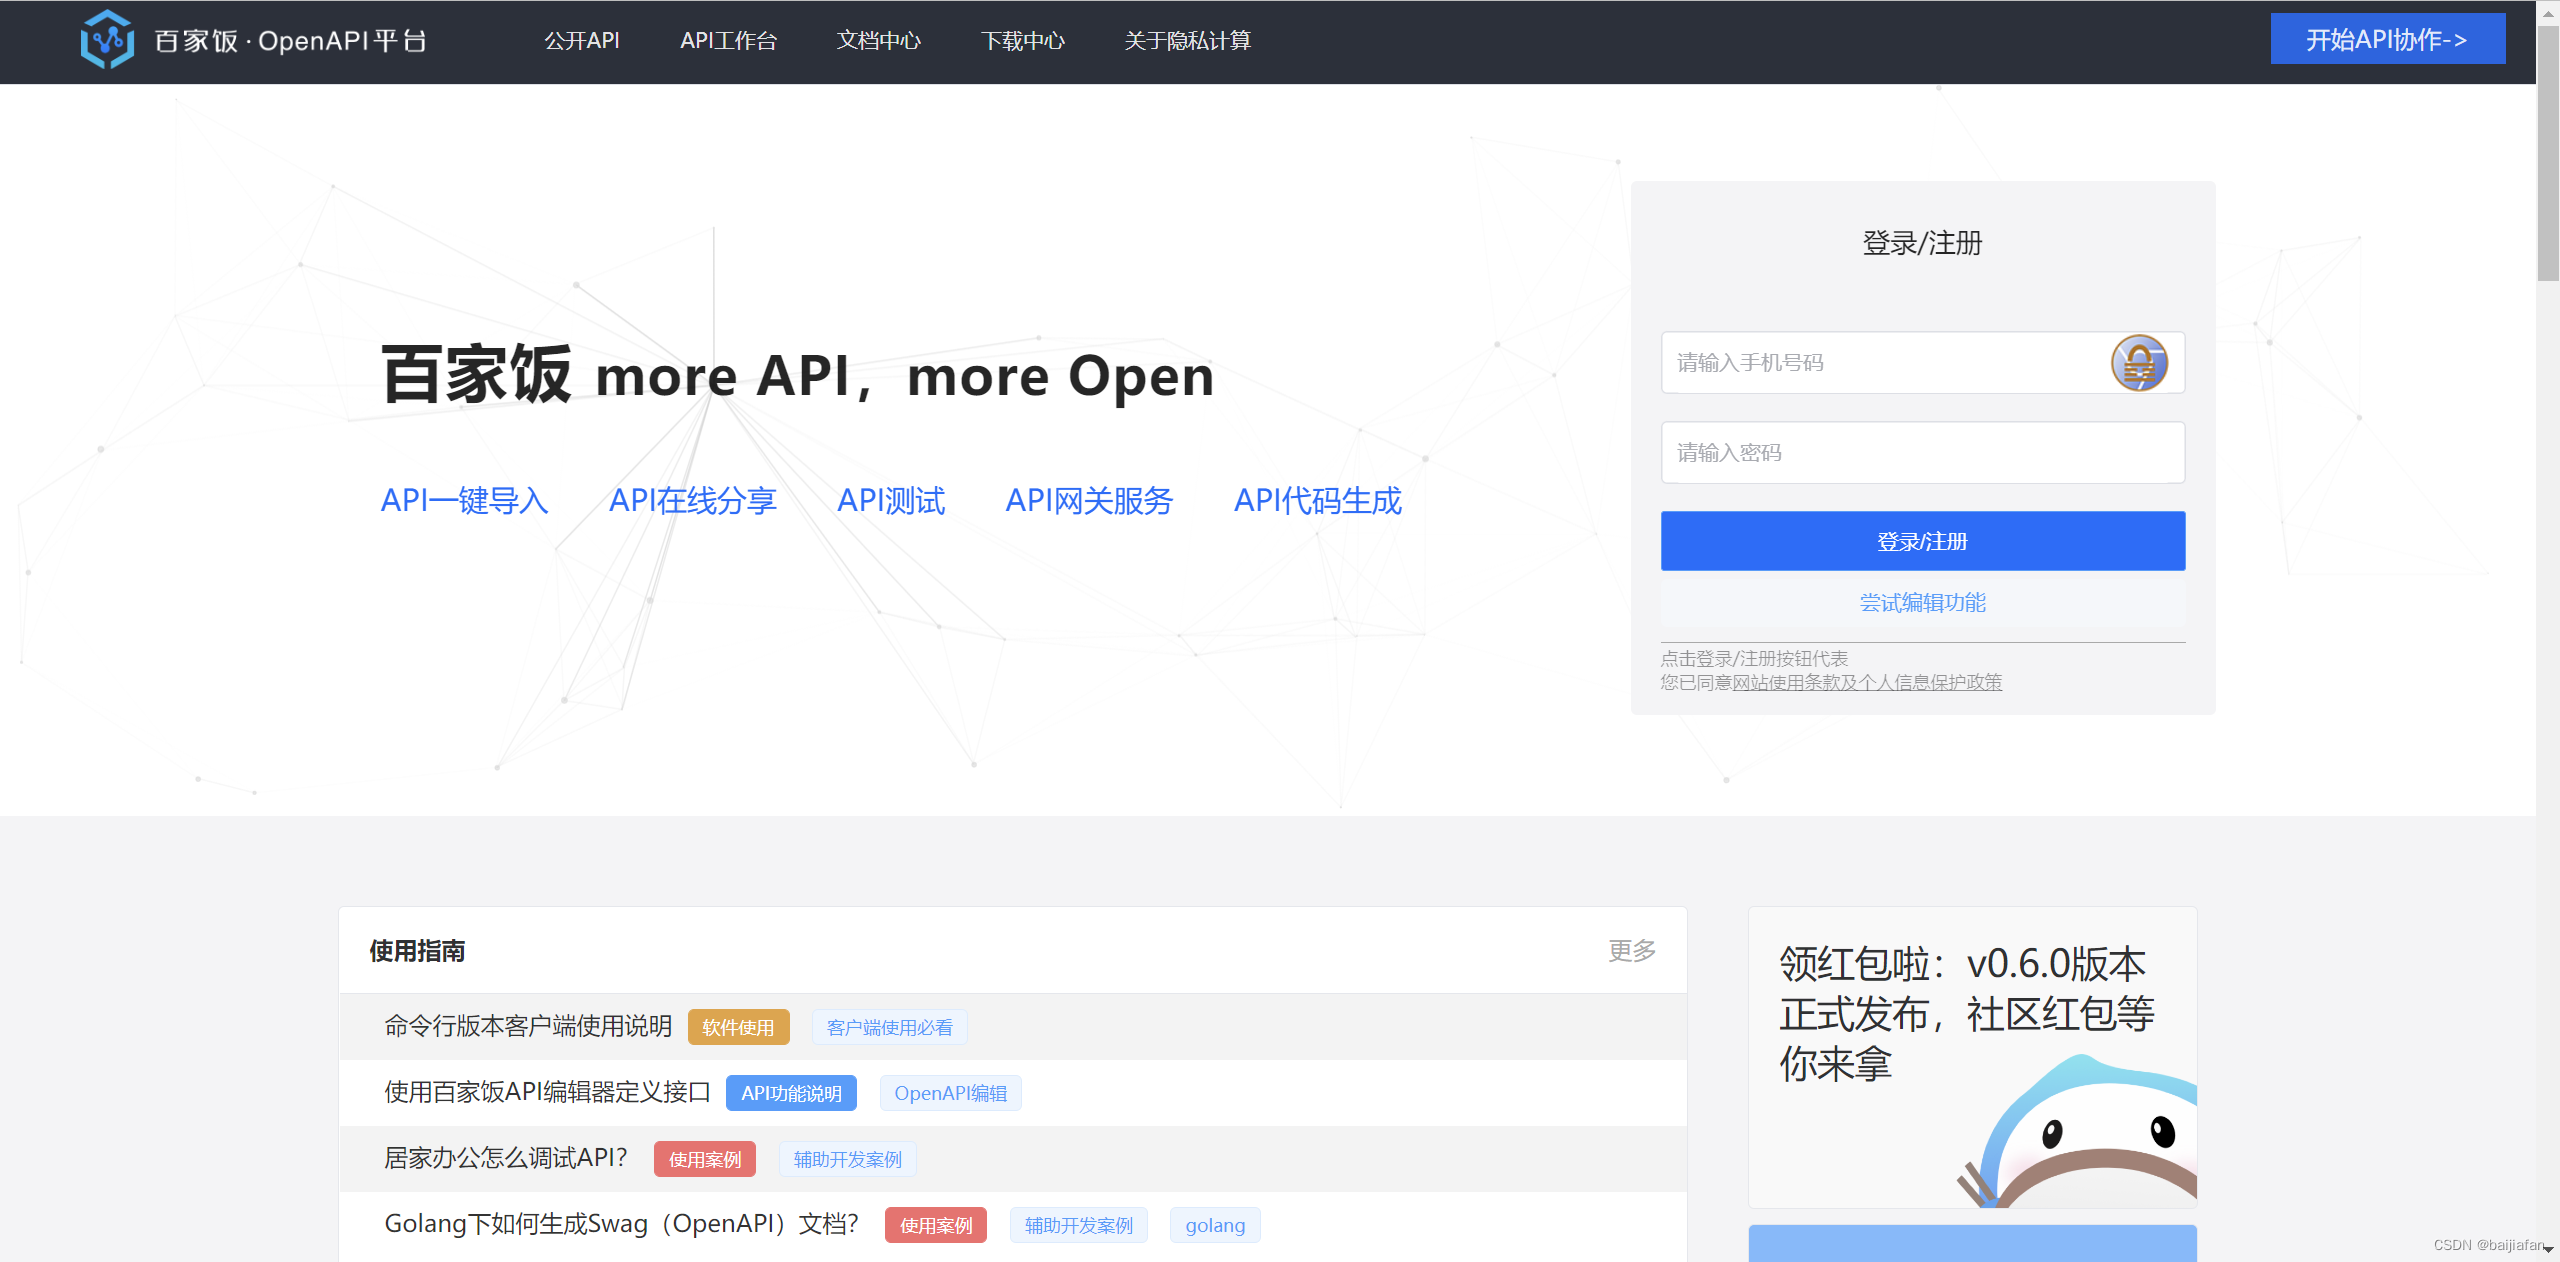Go to 文档中心 in top navigation
Image resolution: width=2560 pixels, height=1262 pixels.
tap(878, 41)
